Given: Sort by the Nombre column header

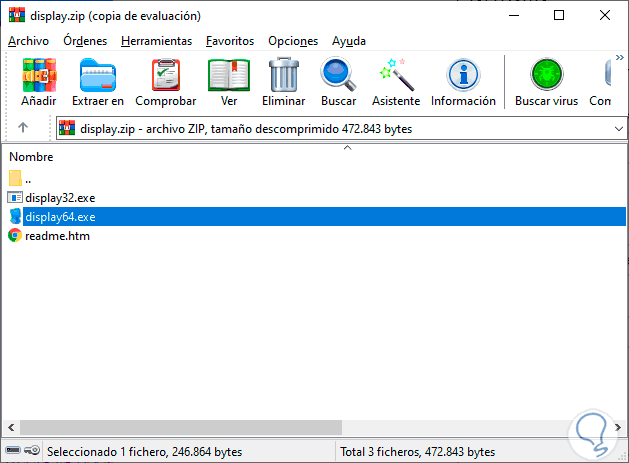Looking at the screenshot, I should pyautogui.click(x=31, y=157).
